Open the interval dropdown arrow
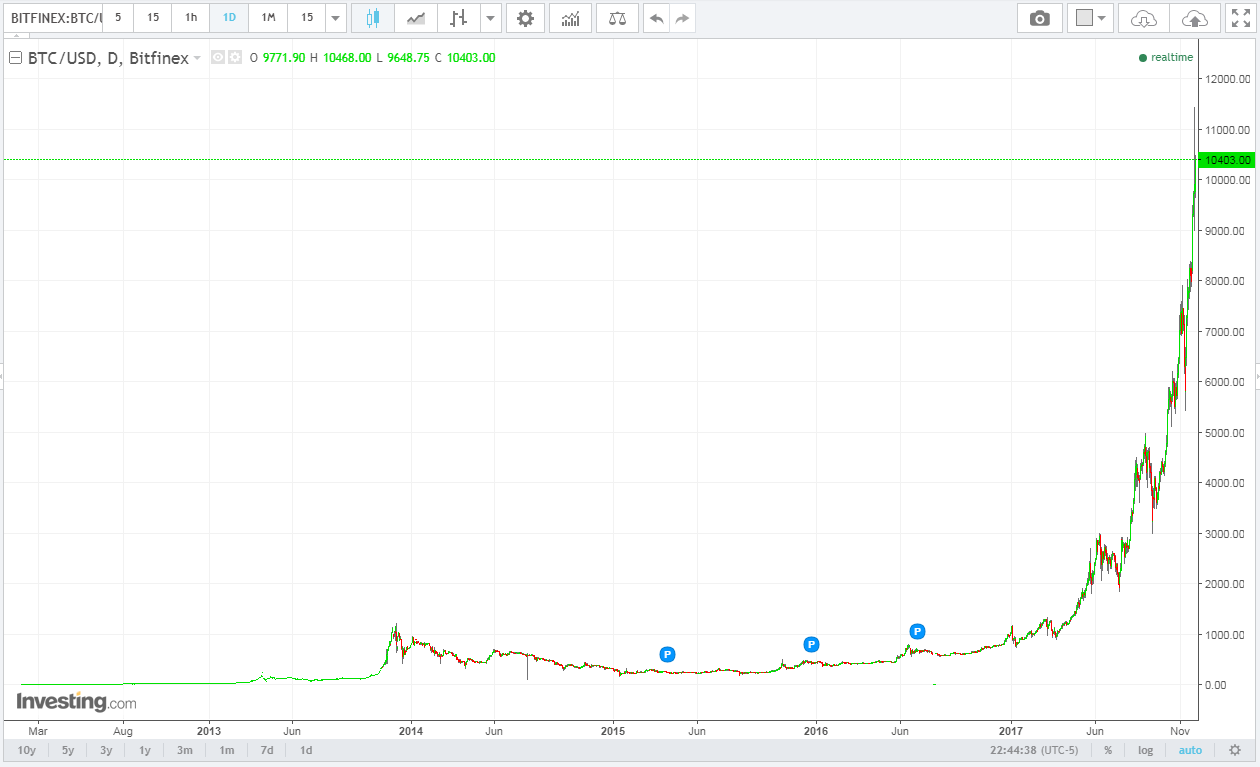This screenshot has height=767, width=1260. coord(336,18)
